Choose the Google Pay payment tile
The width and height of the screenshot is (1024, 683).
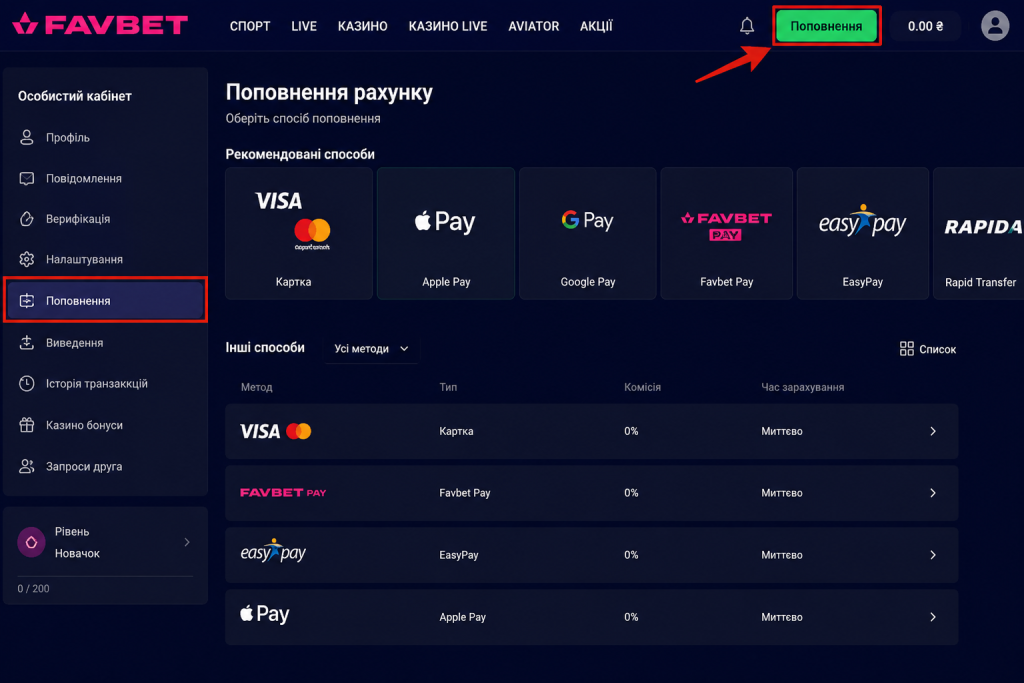click(x=587, y=234)
